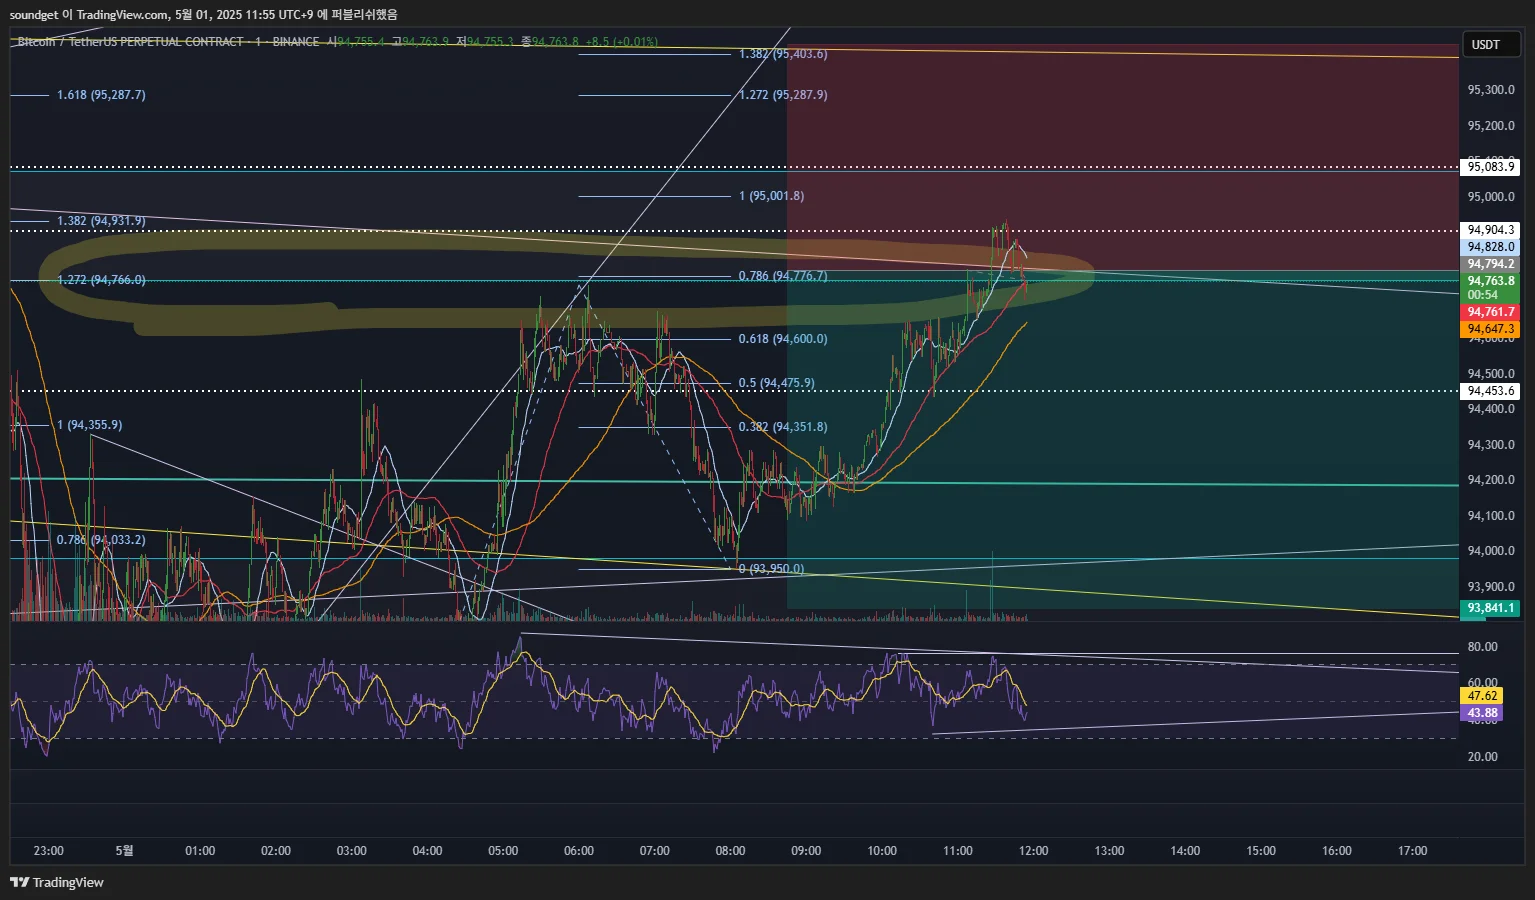Click the green 94,763.8 current price label
Screen dimensions: 1535x900
coord(1490,281)
